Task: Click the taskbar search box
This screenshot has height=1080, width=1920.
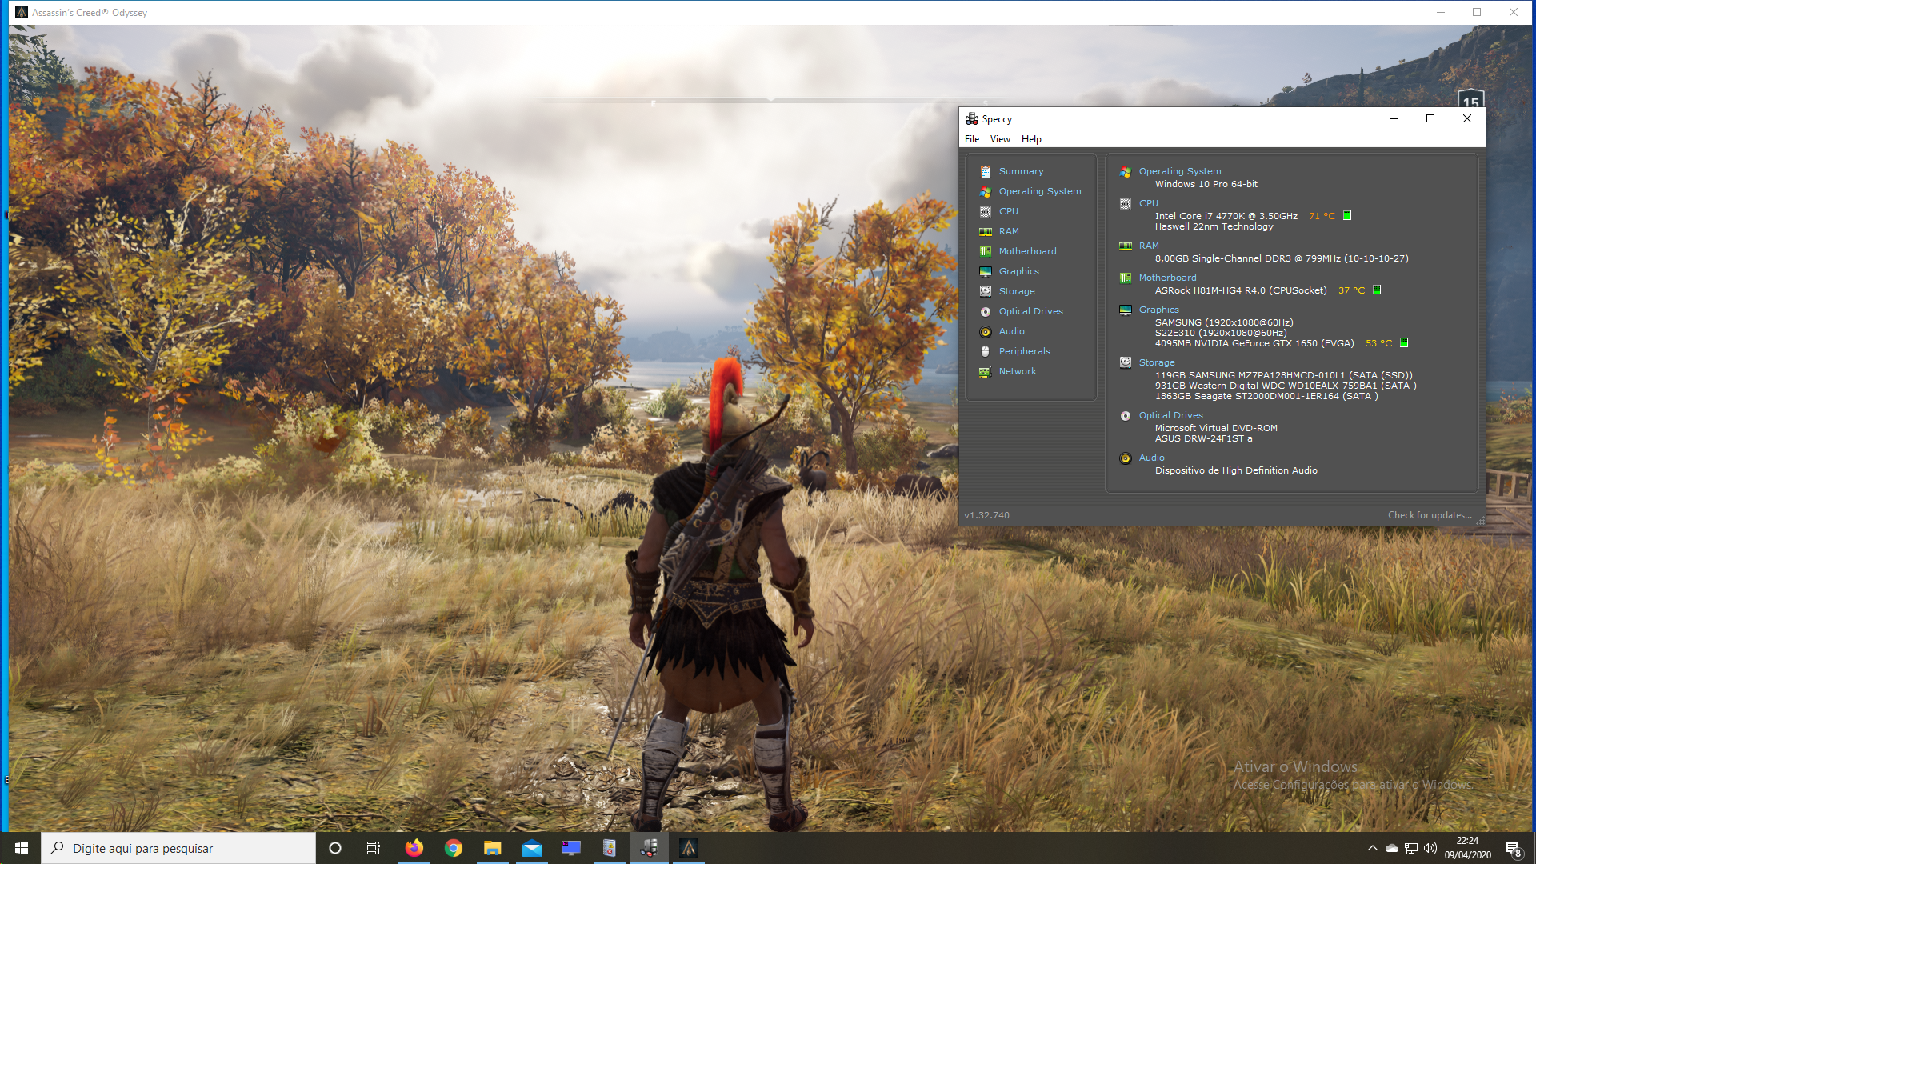Action: 178,848
